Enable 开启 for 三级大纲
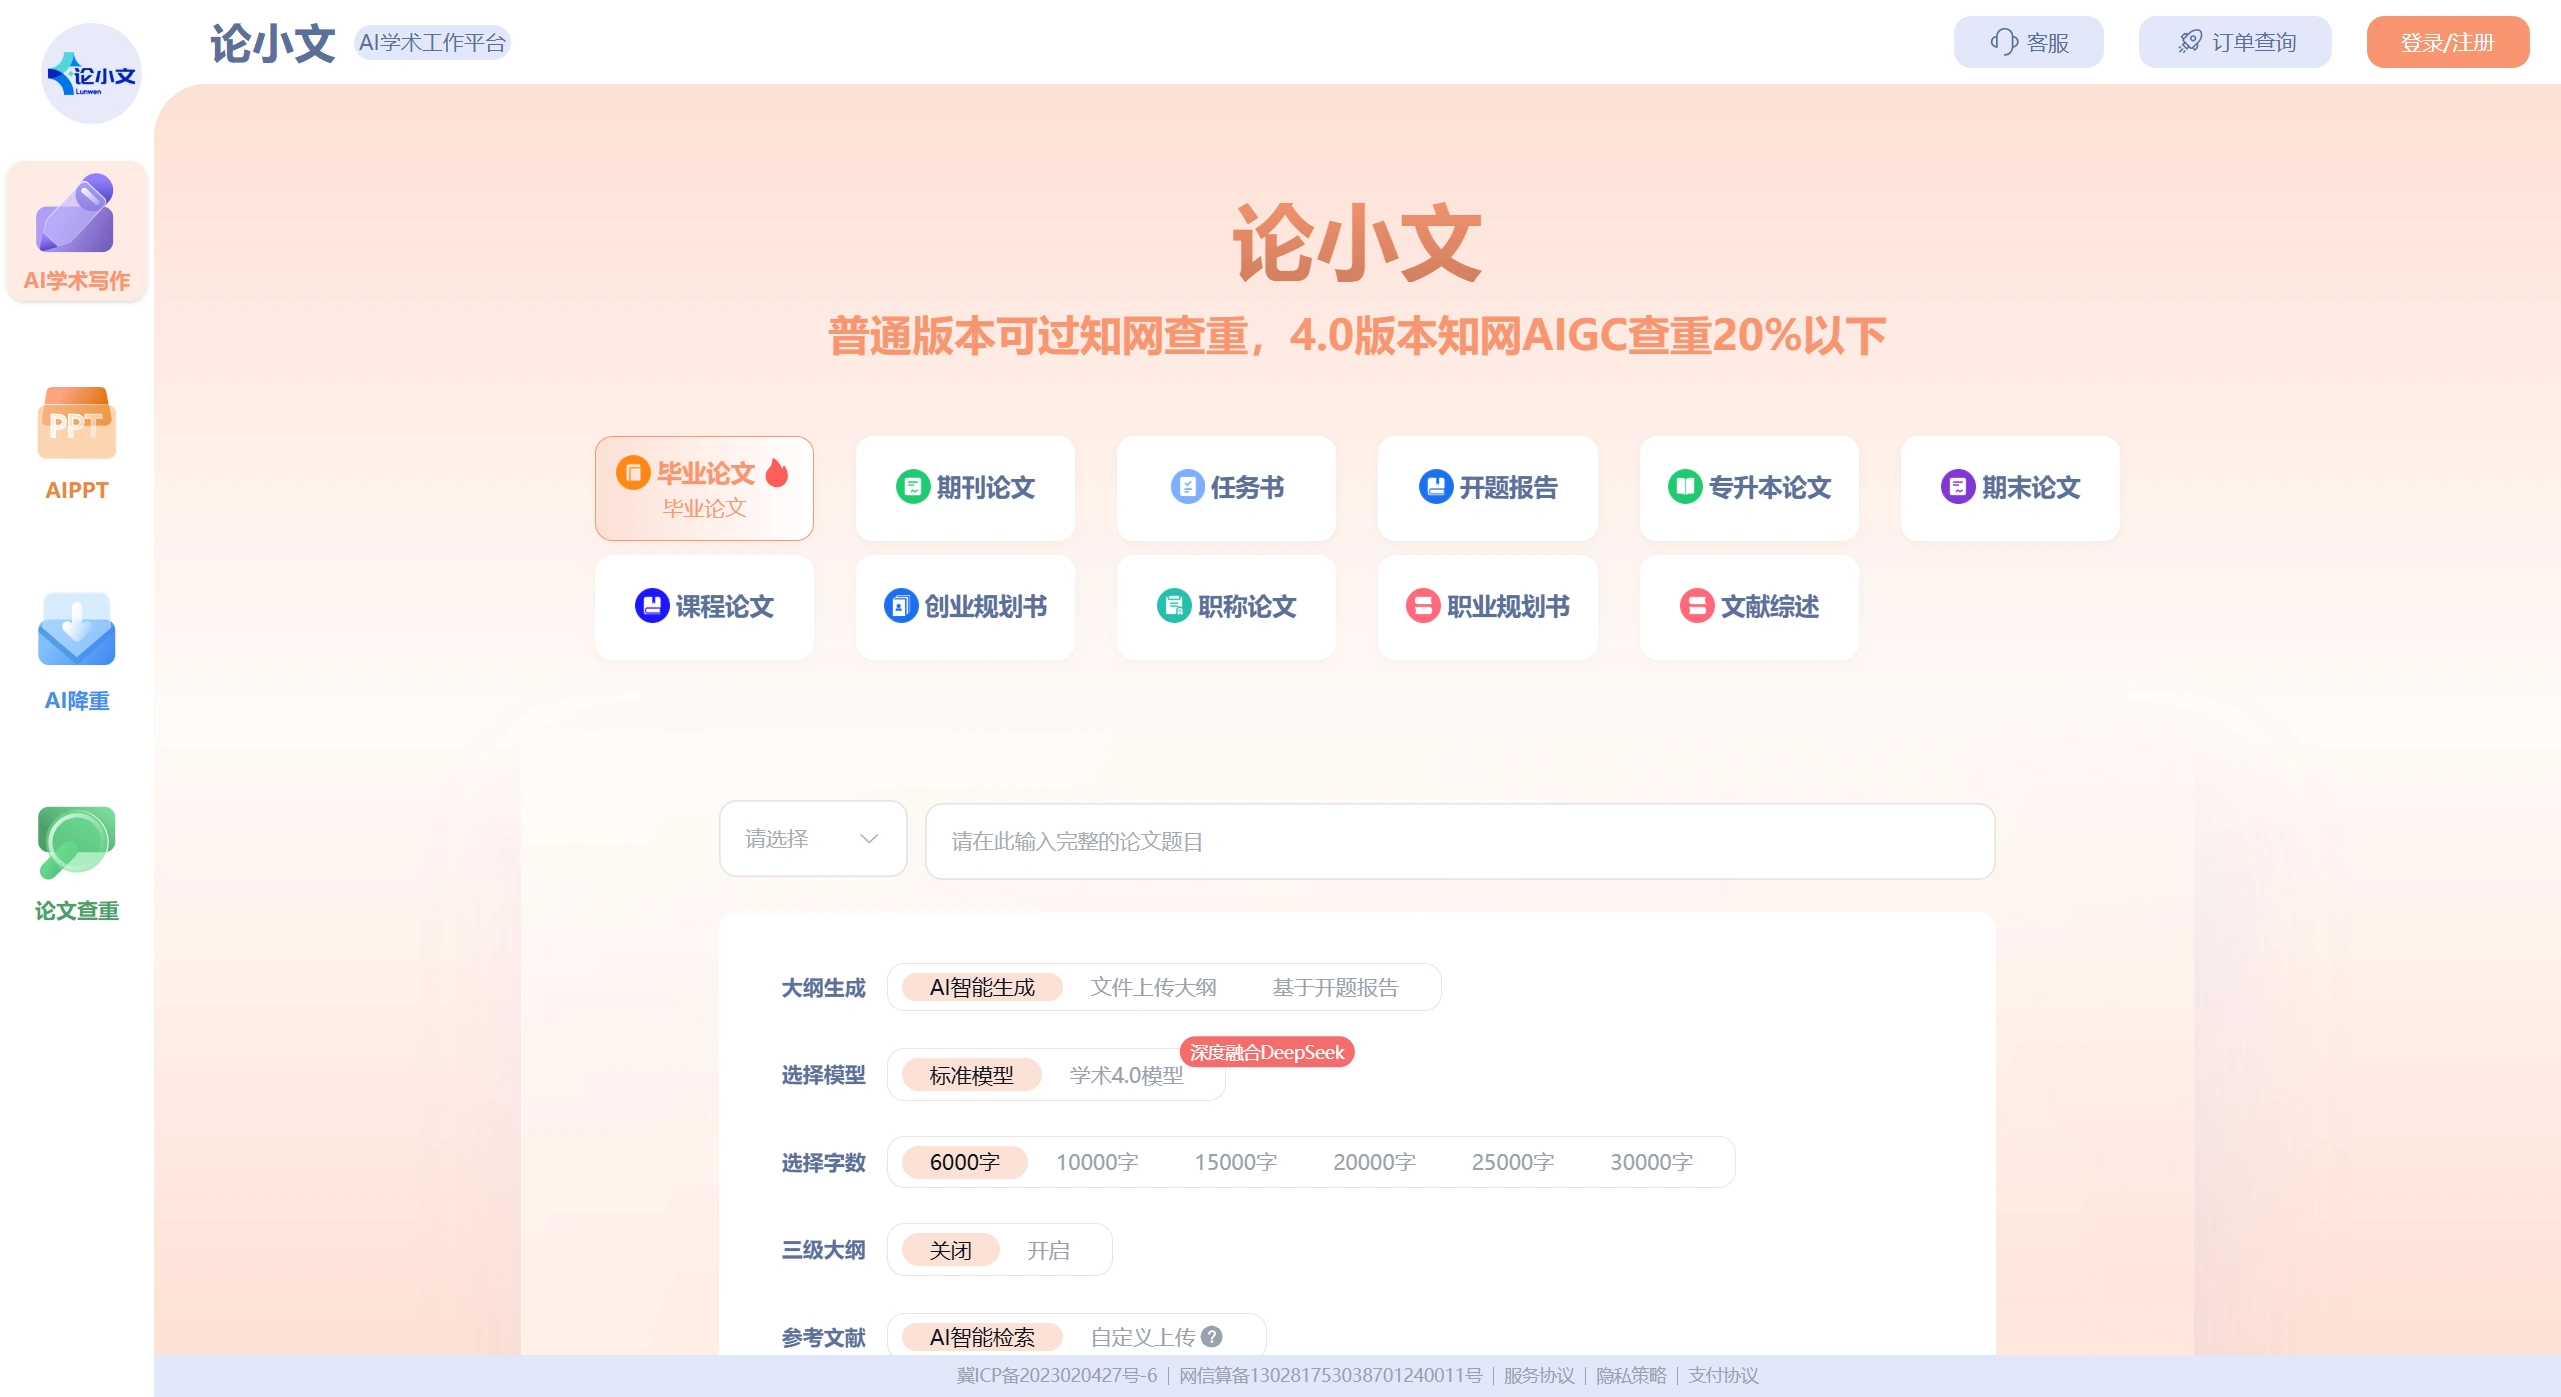The image size is (2561, 1397). tap(1048, 1249)
